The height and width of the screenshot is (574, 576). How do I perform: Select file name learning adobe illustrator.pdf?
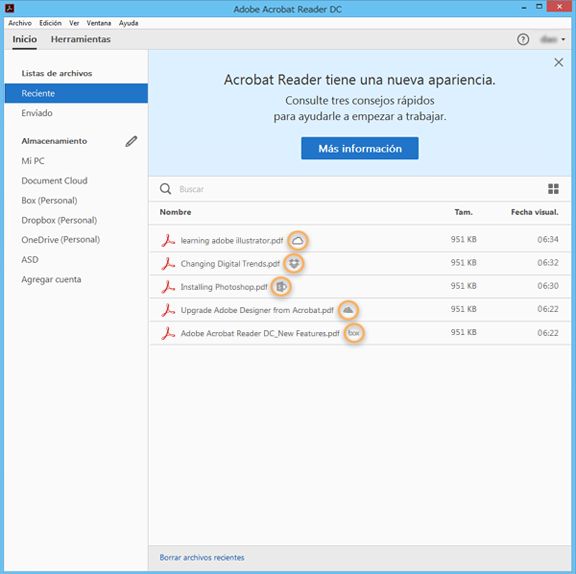tap(232, 241)
